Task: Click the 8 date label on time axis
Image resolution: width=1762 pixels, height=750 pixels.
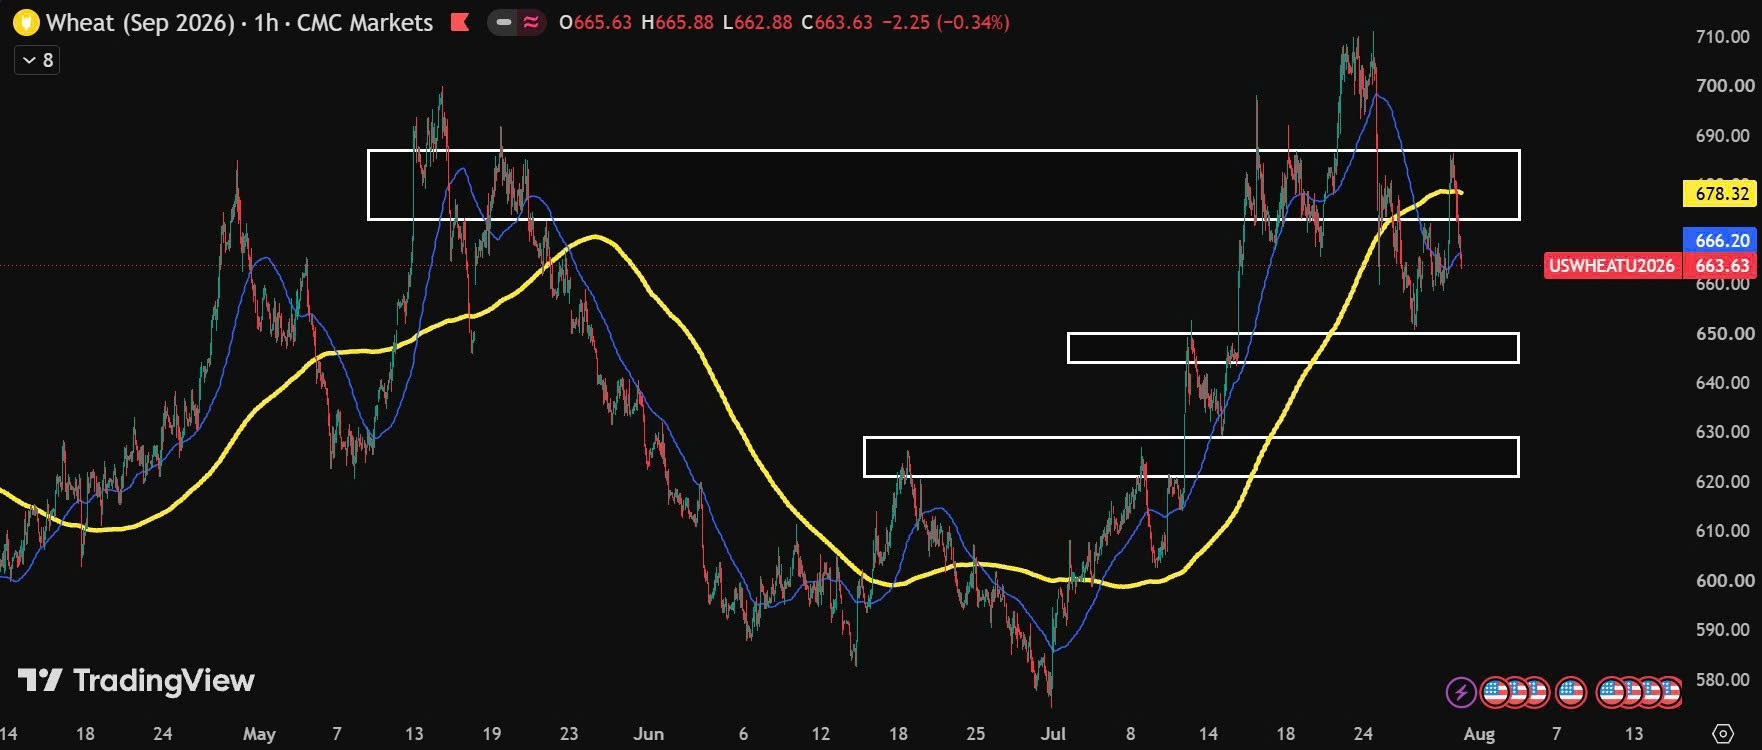Action: click(1131, 734)
